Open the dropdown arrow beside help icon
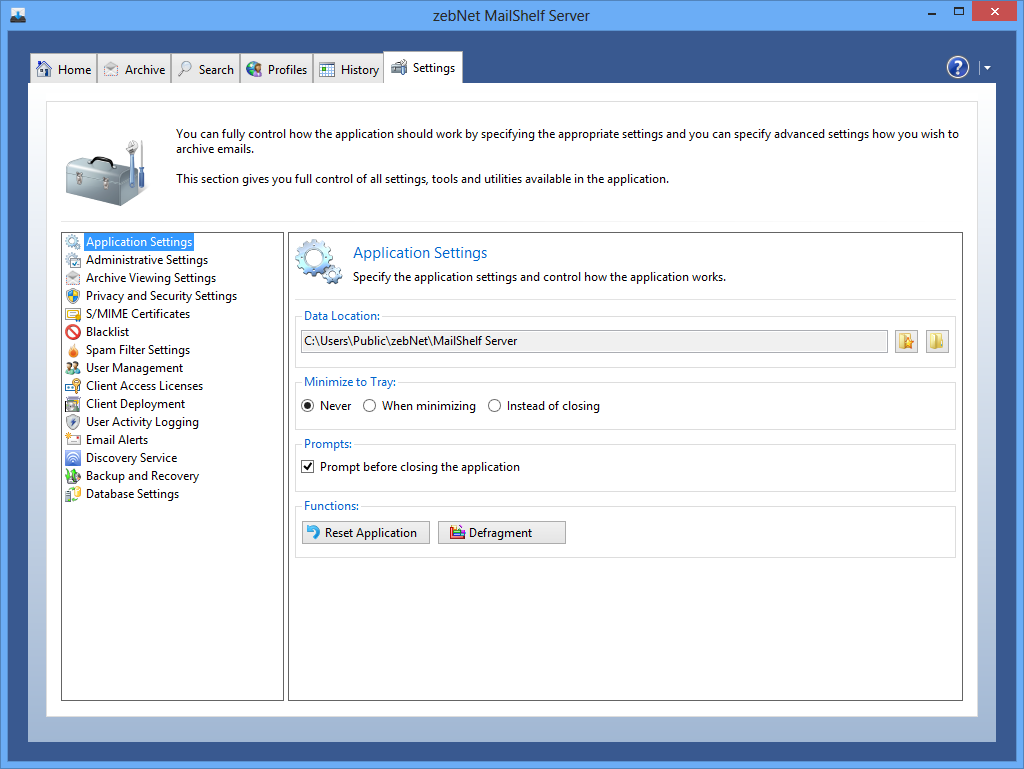The height and width of the screenshot is (769, 1024). click(987, 68)
